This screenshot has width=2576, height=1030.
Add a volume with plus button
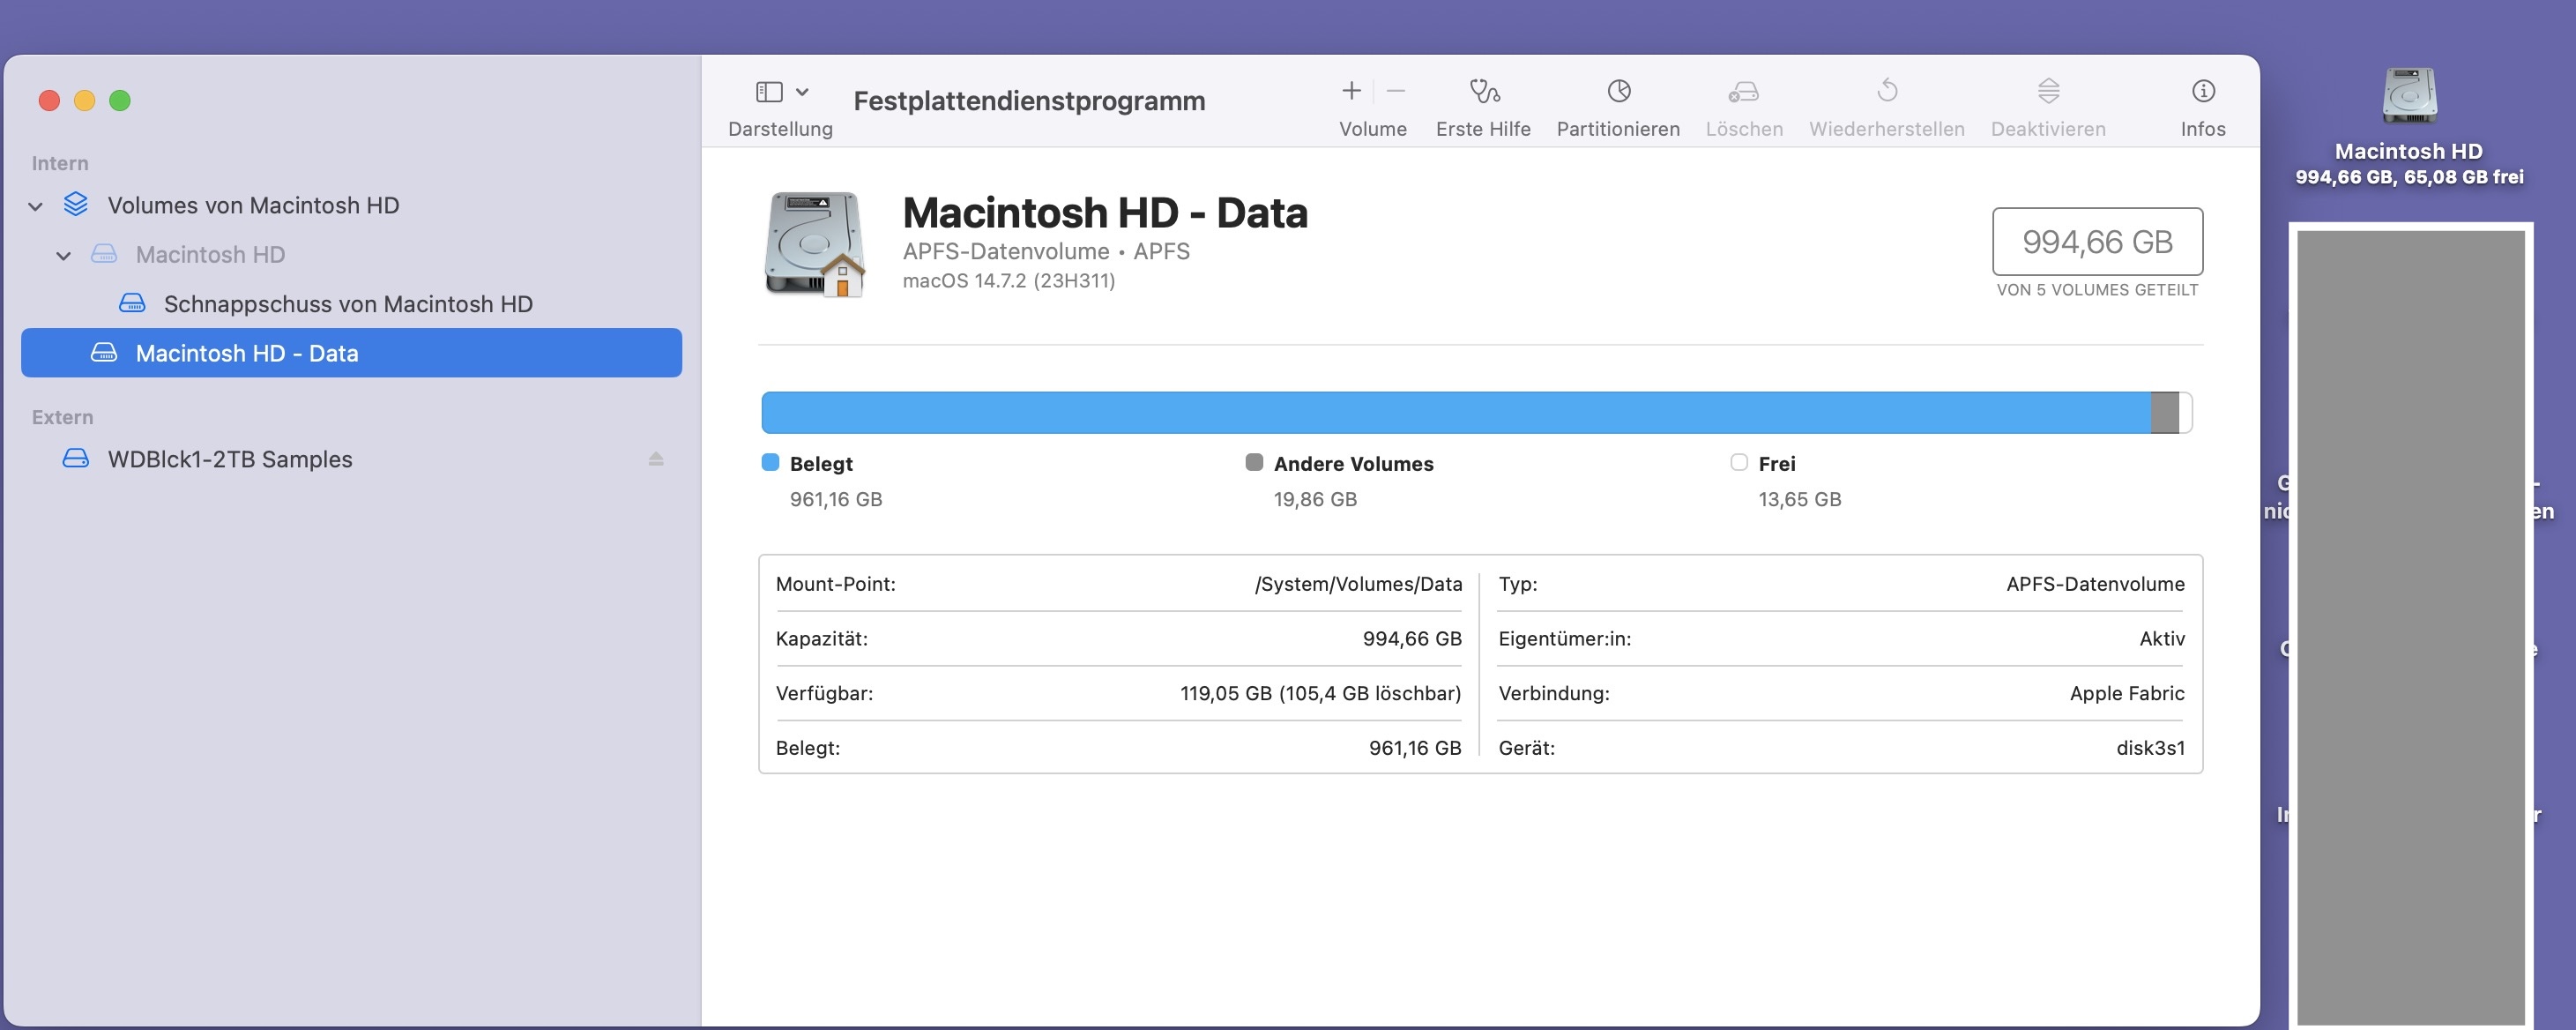[x=1351, y=92]
